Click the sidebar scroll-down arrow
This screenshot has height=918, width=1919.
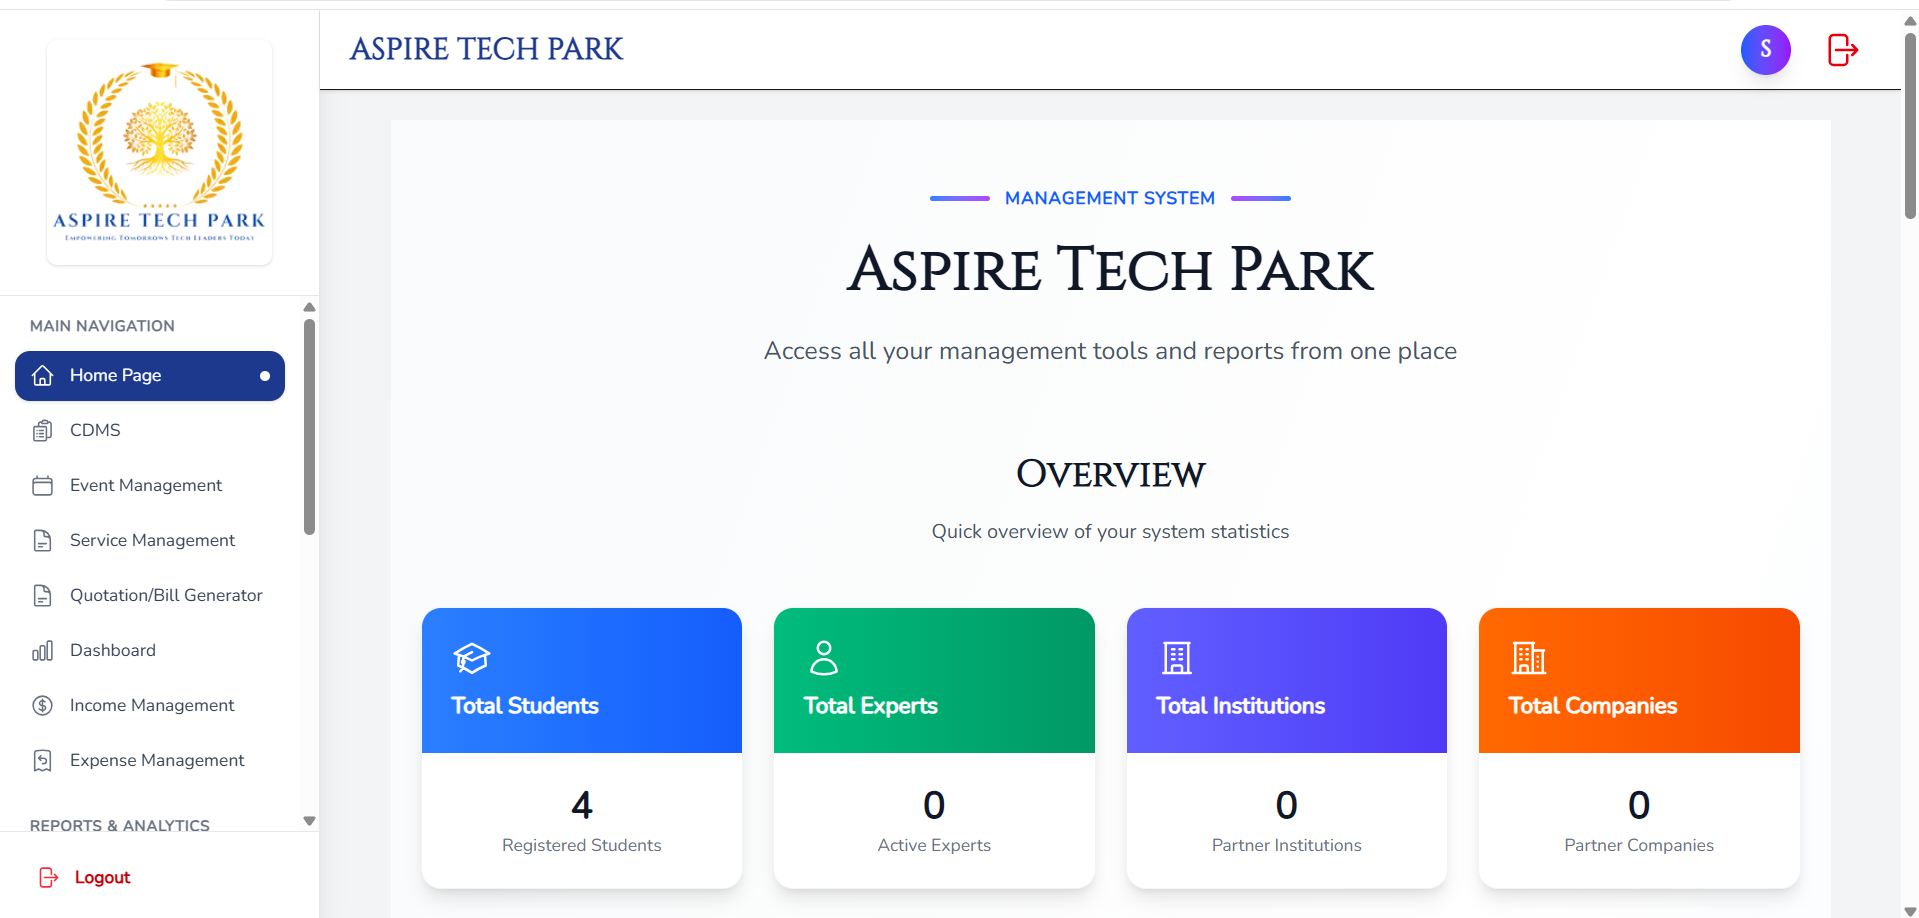(309, 819)
